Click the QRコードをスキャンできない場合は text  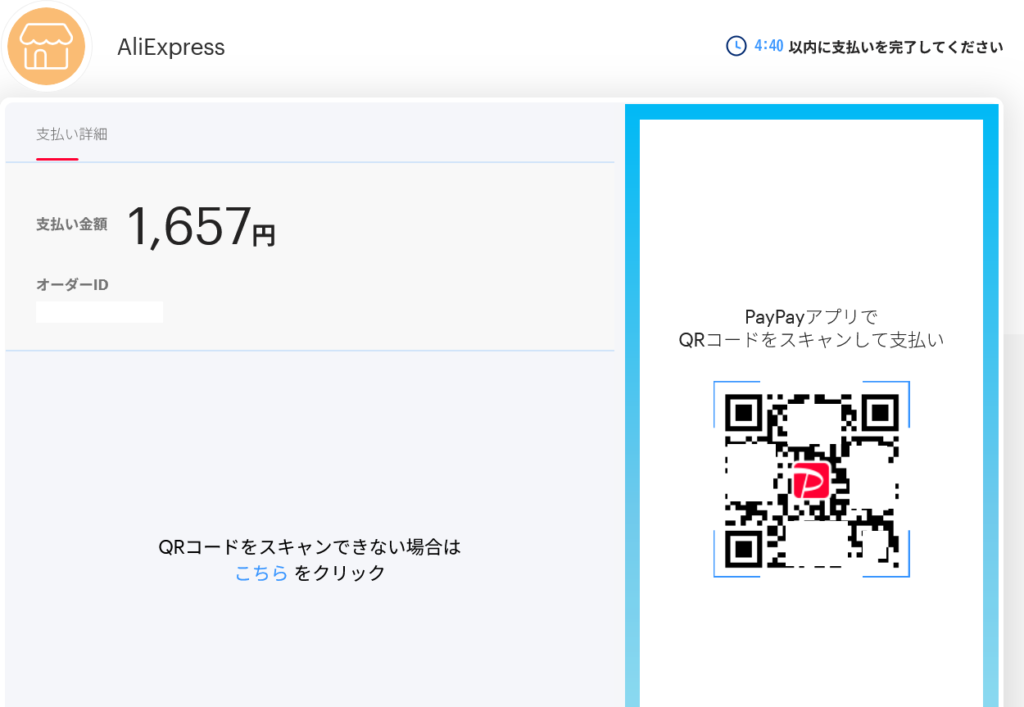pyautogui.click(x=310, y=547)
